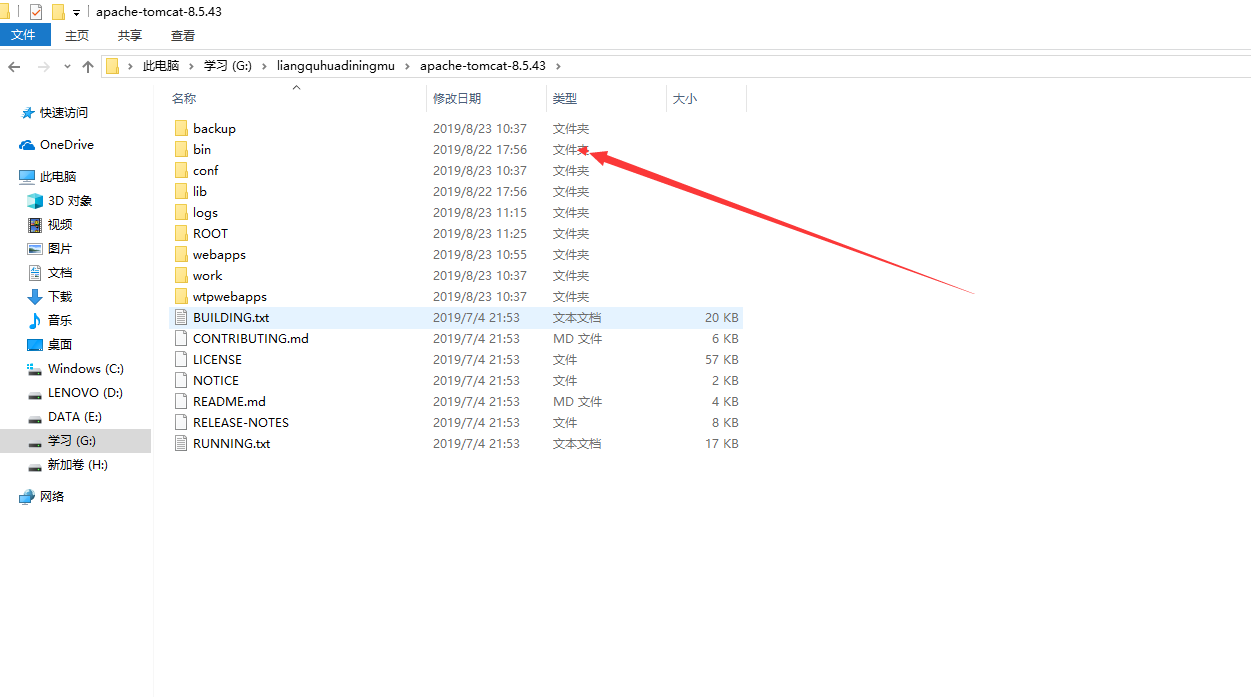1251x697 pixels.
Task: Open the quick access toolbar dropdown arrow
Action: 77,13
